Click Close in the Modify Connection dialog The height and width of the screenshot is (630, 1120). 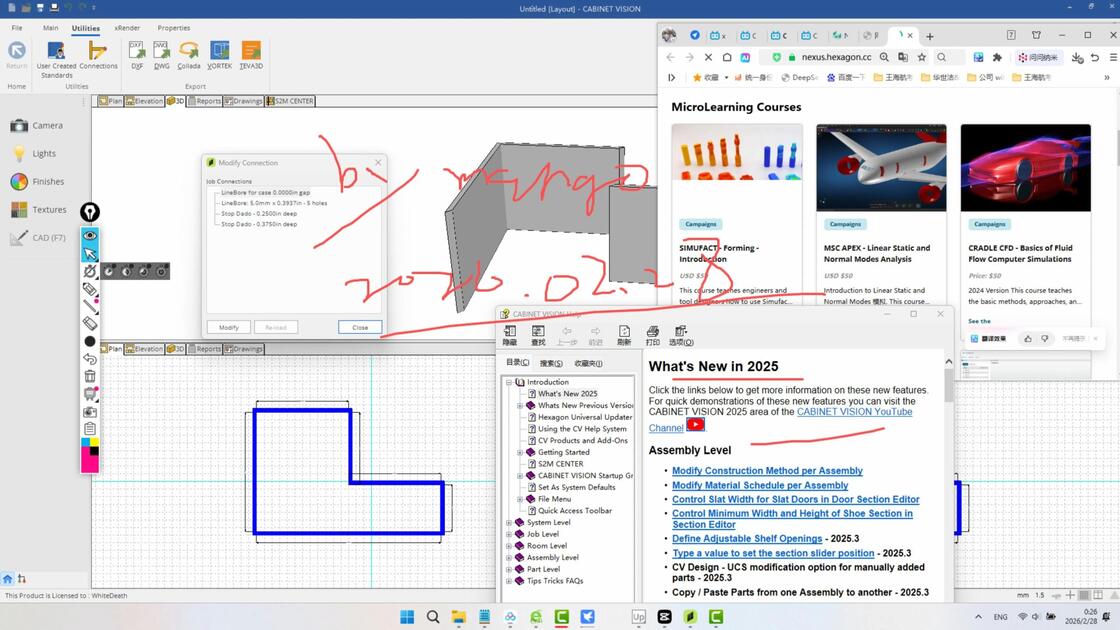(x=360, y=327)
